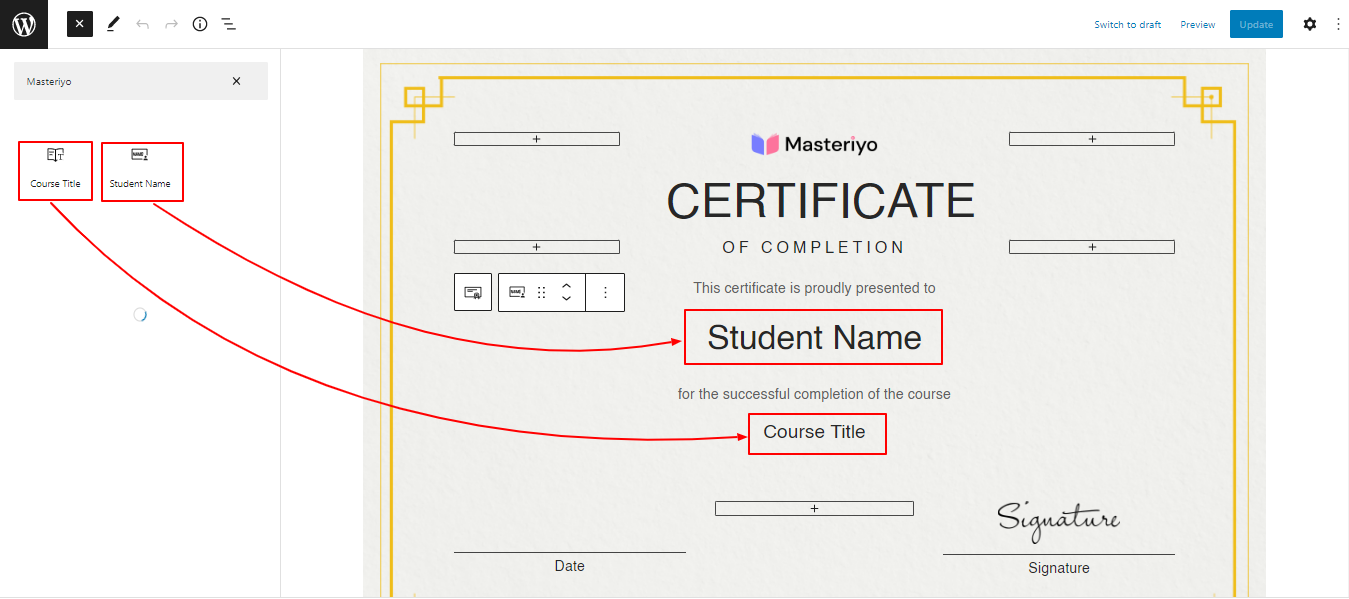
Task: Click Student Name block type icon
Action: (517, 292)
